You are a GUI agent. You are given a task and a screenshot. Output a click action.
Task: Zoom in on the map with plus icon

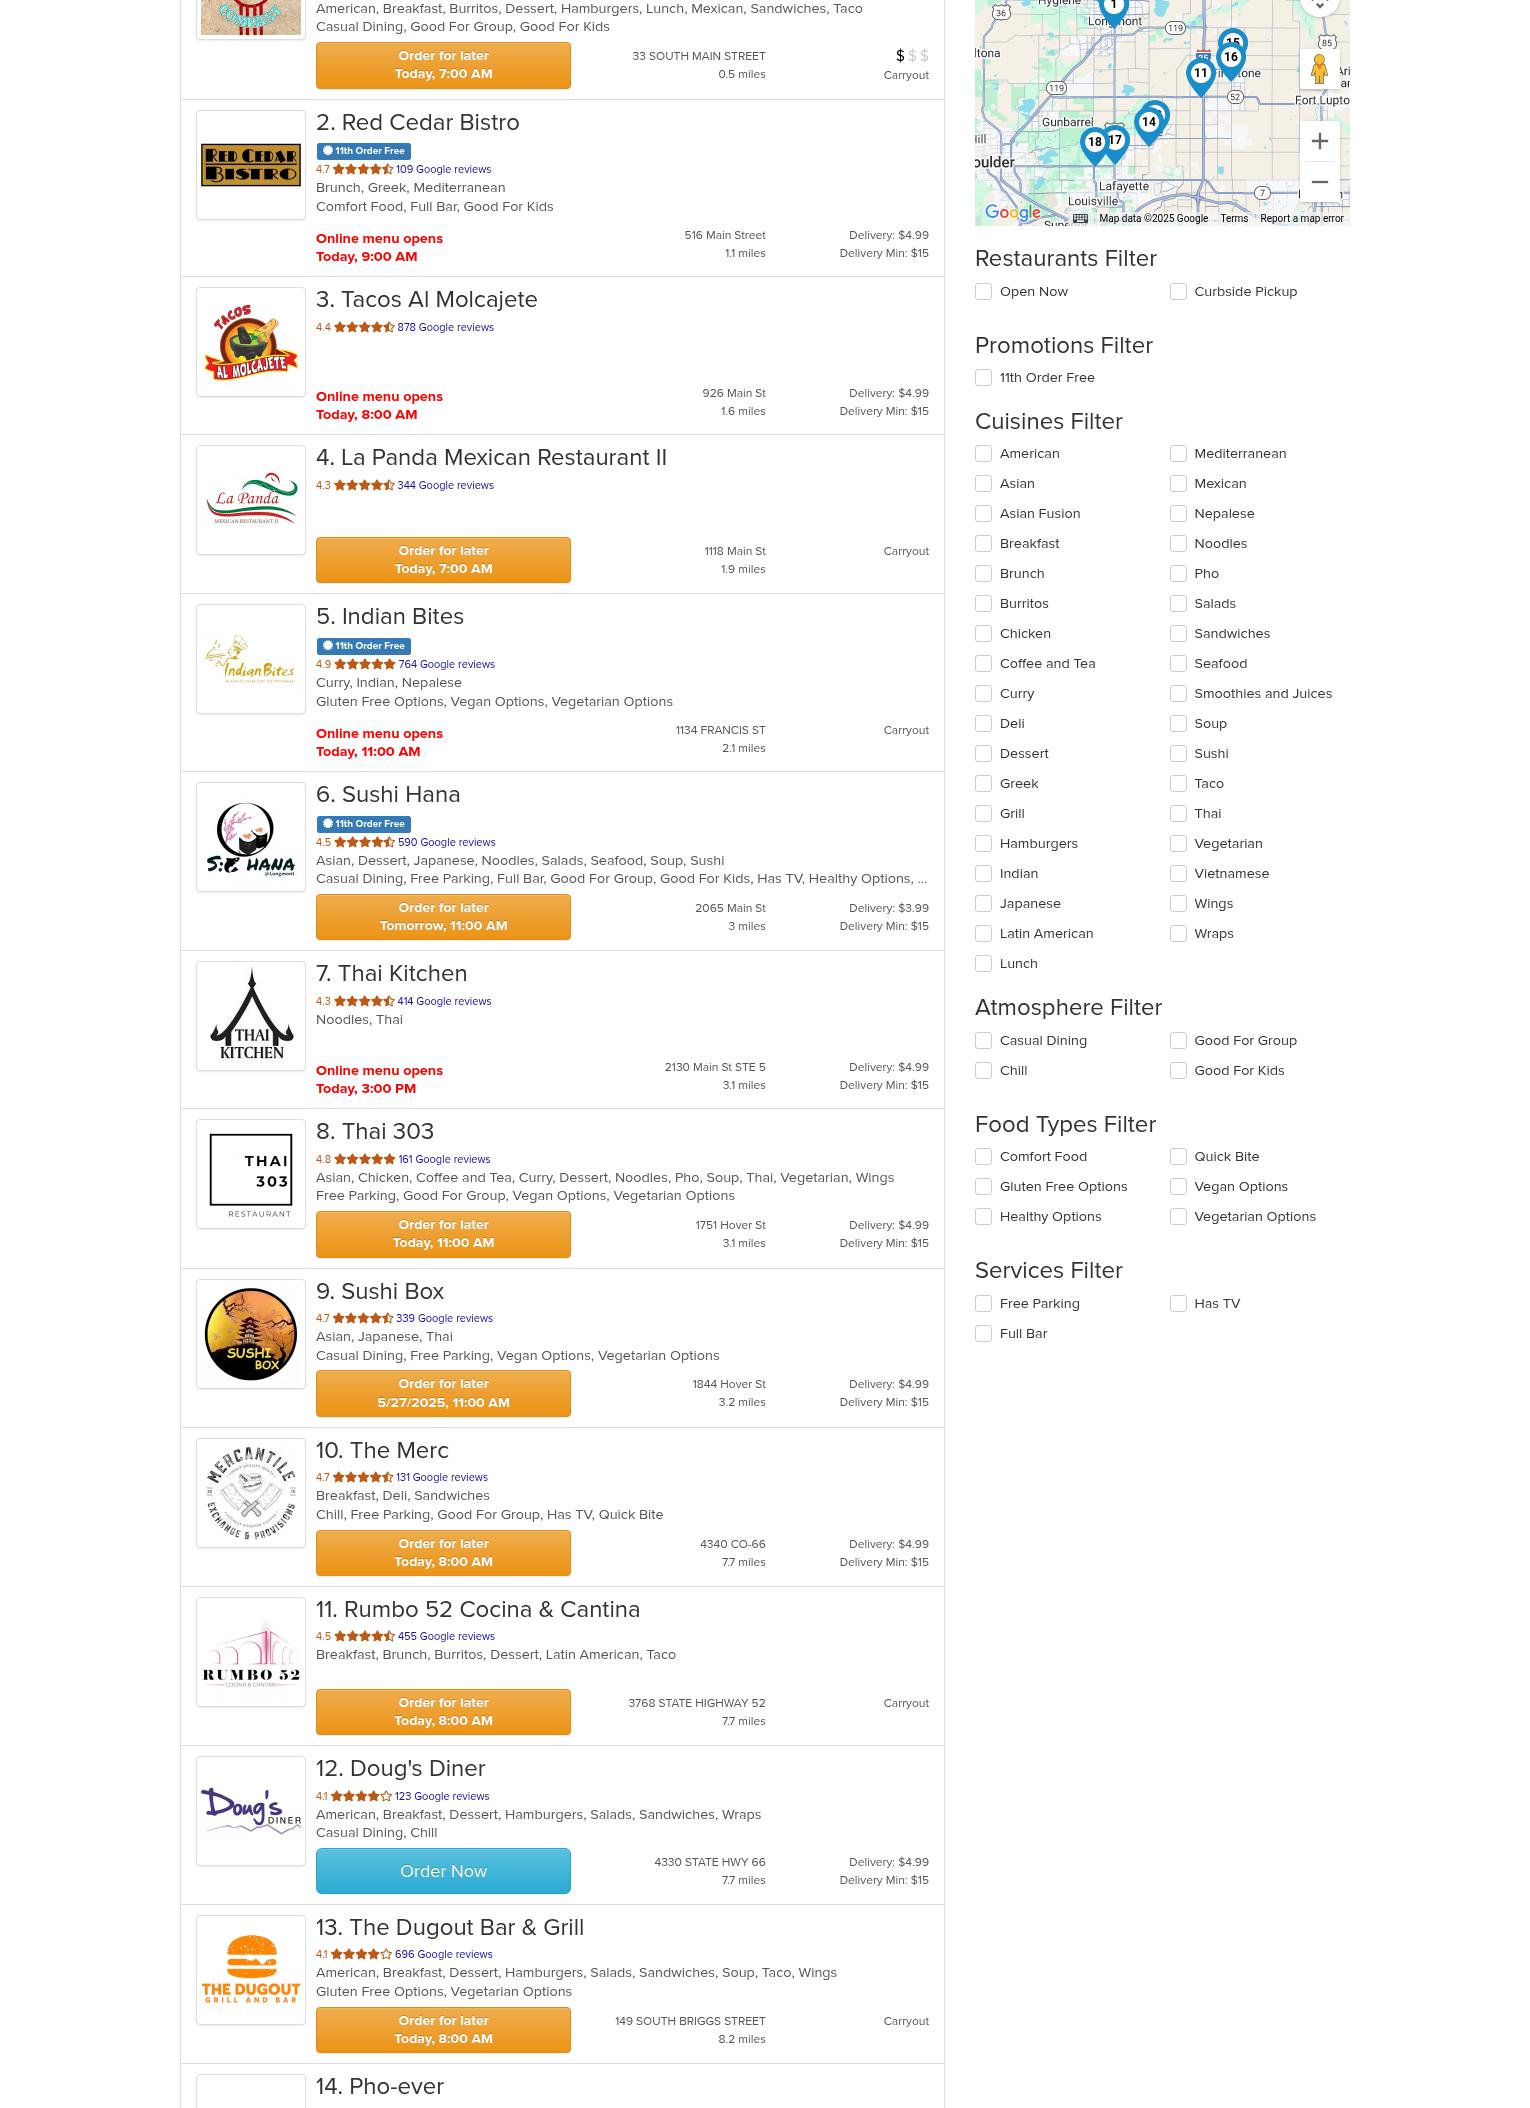1319,141
